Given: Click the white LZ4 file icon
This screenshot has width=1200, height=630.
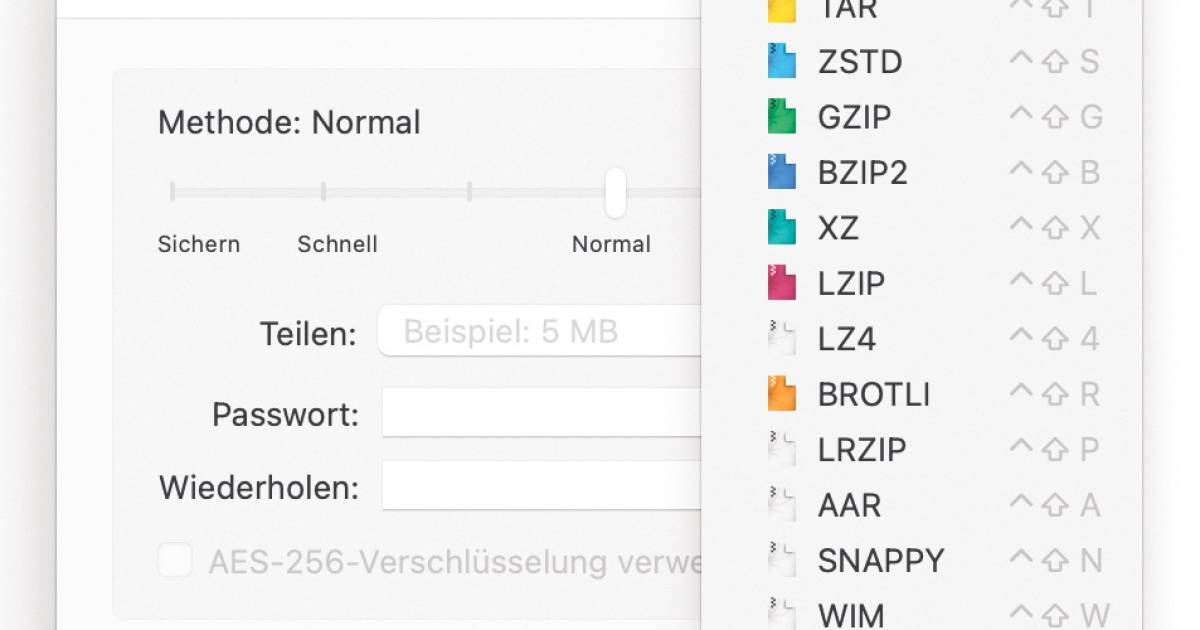Looking at the screenshot, I should [x=781, y=339].
